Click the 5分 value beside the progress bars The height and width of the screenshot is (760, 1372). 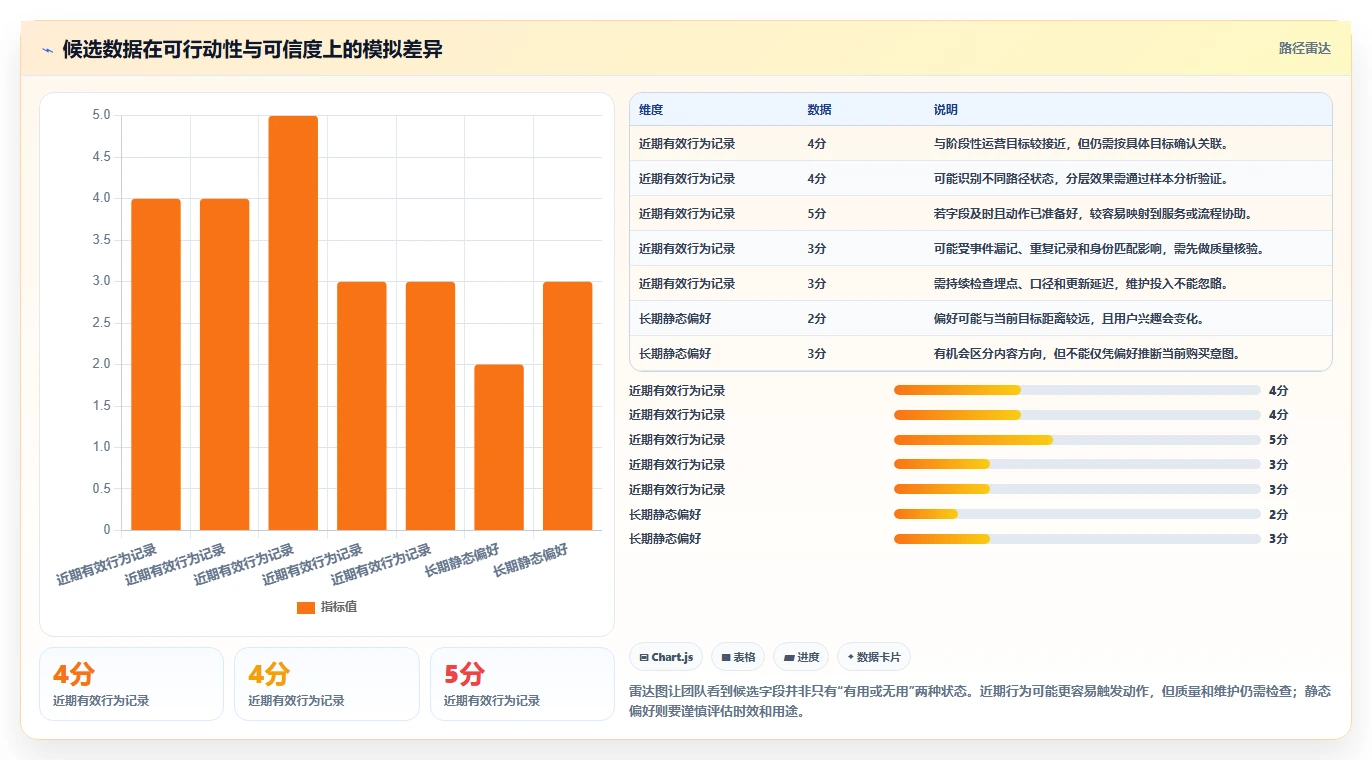coord(1278,440)
